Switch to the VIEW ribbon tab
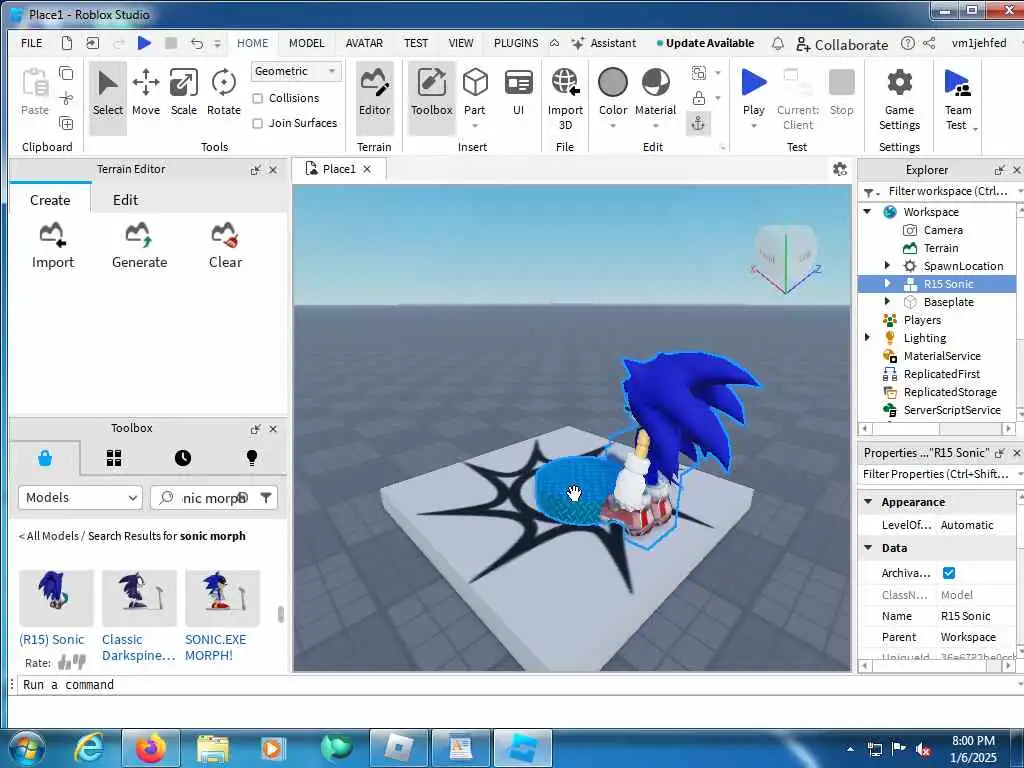1024x768 pixels. [x=460, y=43]
